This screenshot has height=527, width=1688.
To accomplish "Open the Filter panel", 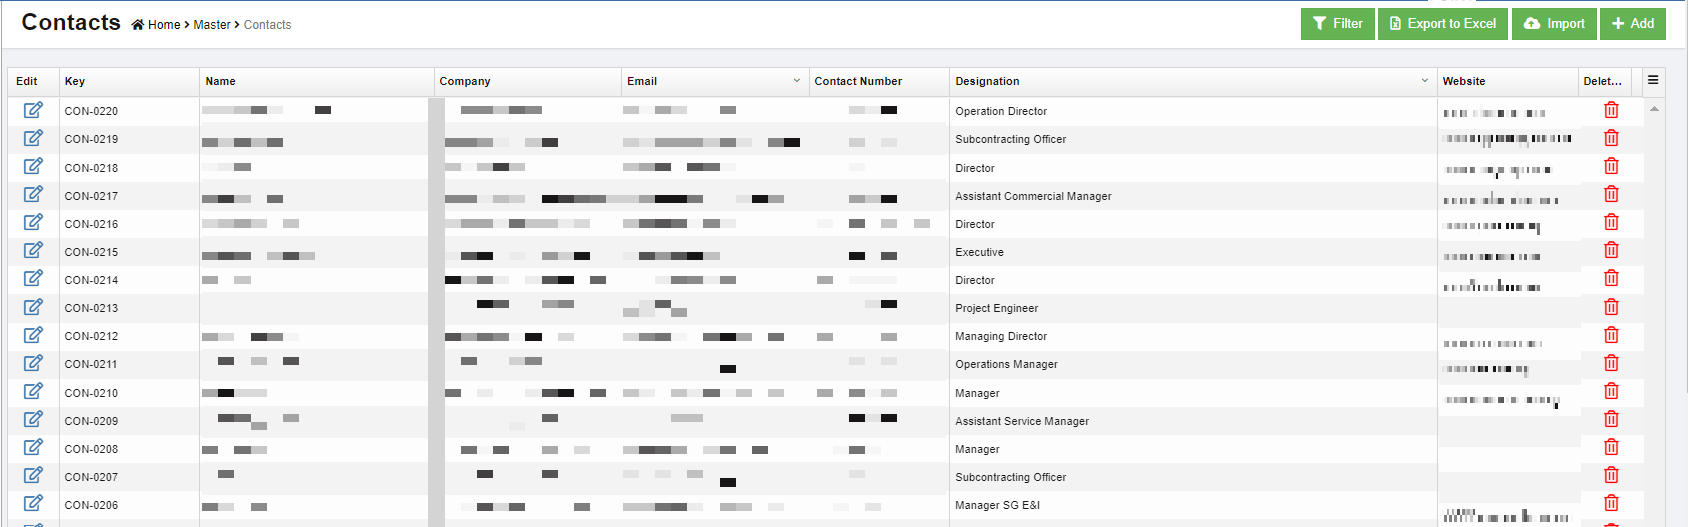I will click(1337, 24).
